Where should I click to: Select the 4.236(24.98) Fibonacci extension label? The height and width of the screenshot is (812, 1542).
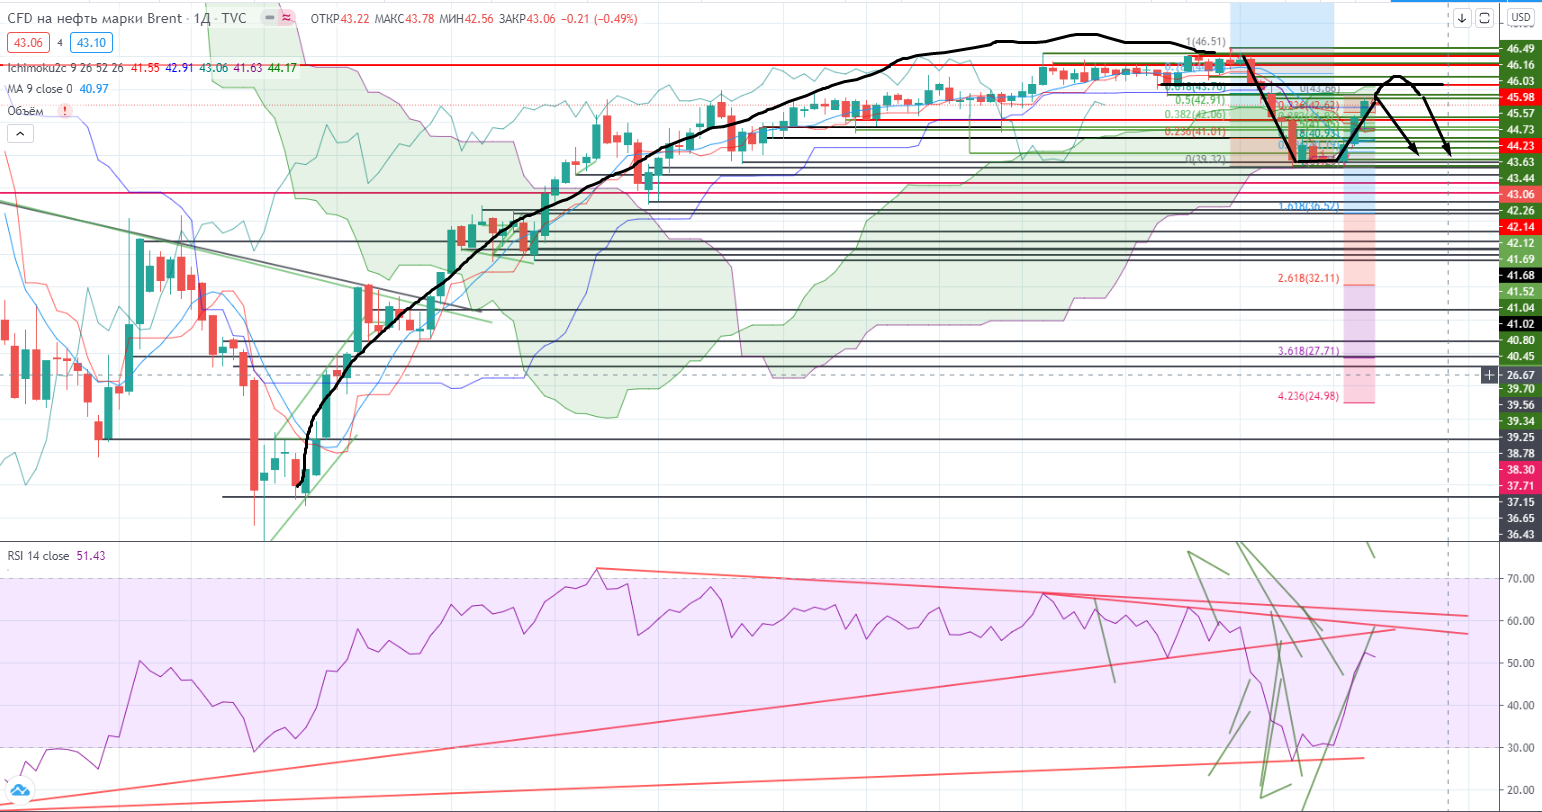(1308, 396)
